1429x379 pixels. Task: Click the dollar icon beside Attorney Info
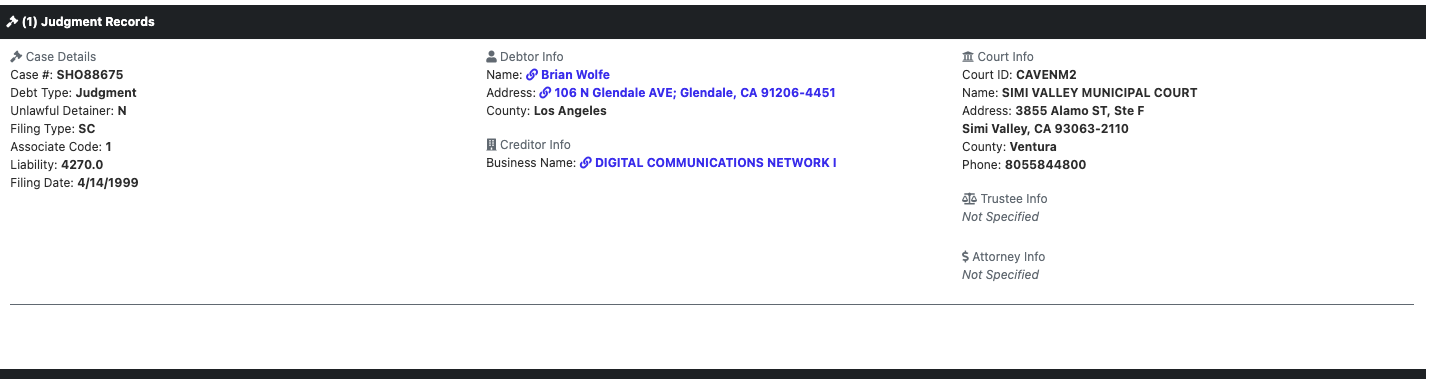[x=965, y=257]
